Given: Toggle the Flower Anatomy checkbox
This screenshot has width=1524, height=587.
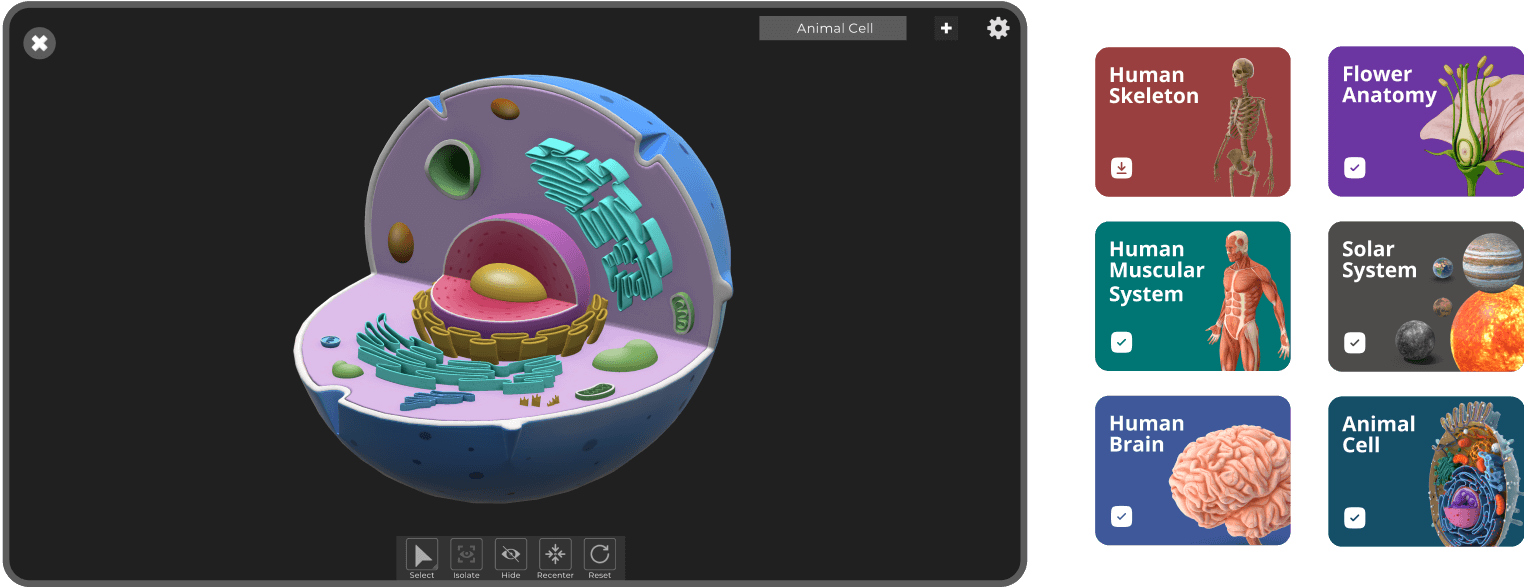Looking at the screenshot, I should pyautogui.click(x=1354, y=168).
